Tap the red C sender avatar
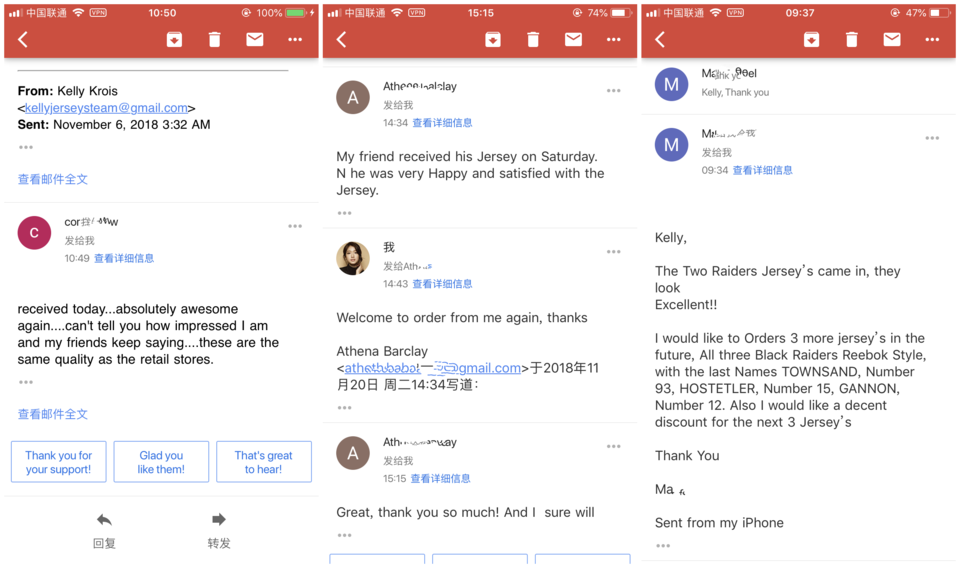 click(x=35, y=232)
